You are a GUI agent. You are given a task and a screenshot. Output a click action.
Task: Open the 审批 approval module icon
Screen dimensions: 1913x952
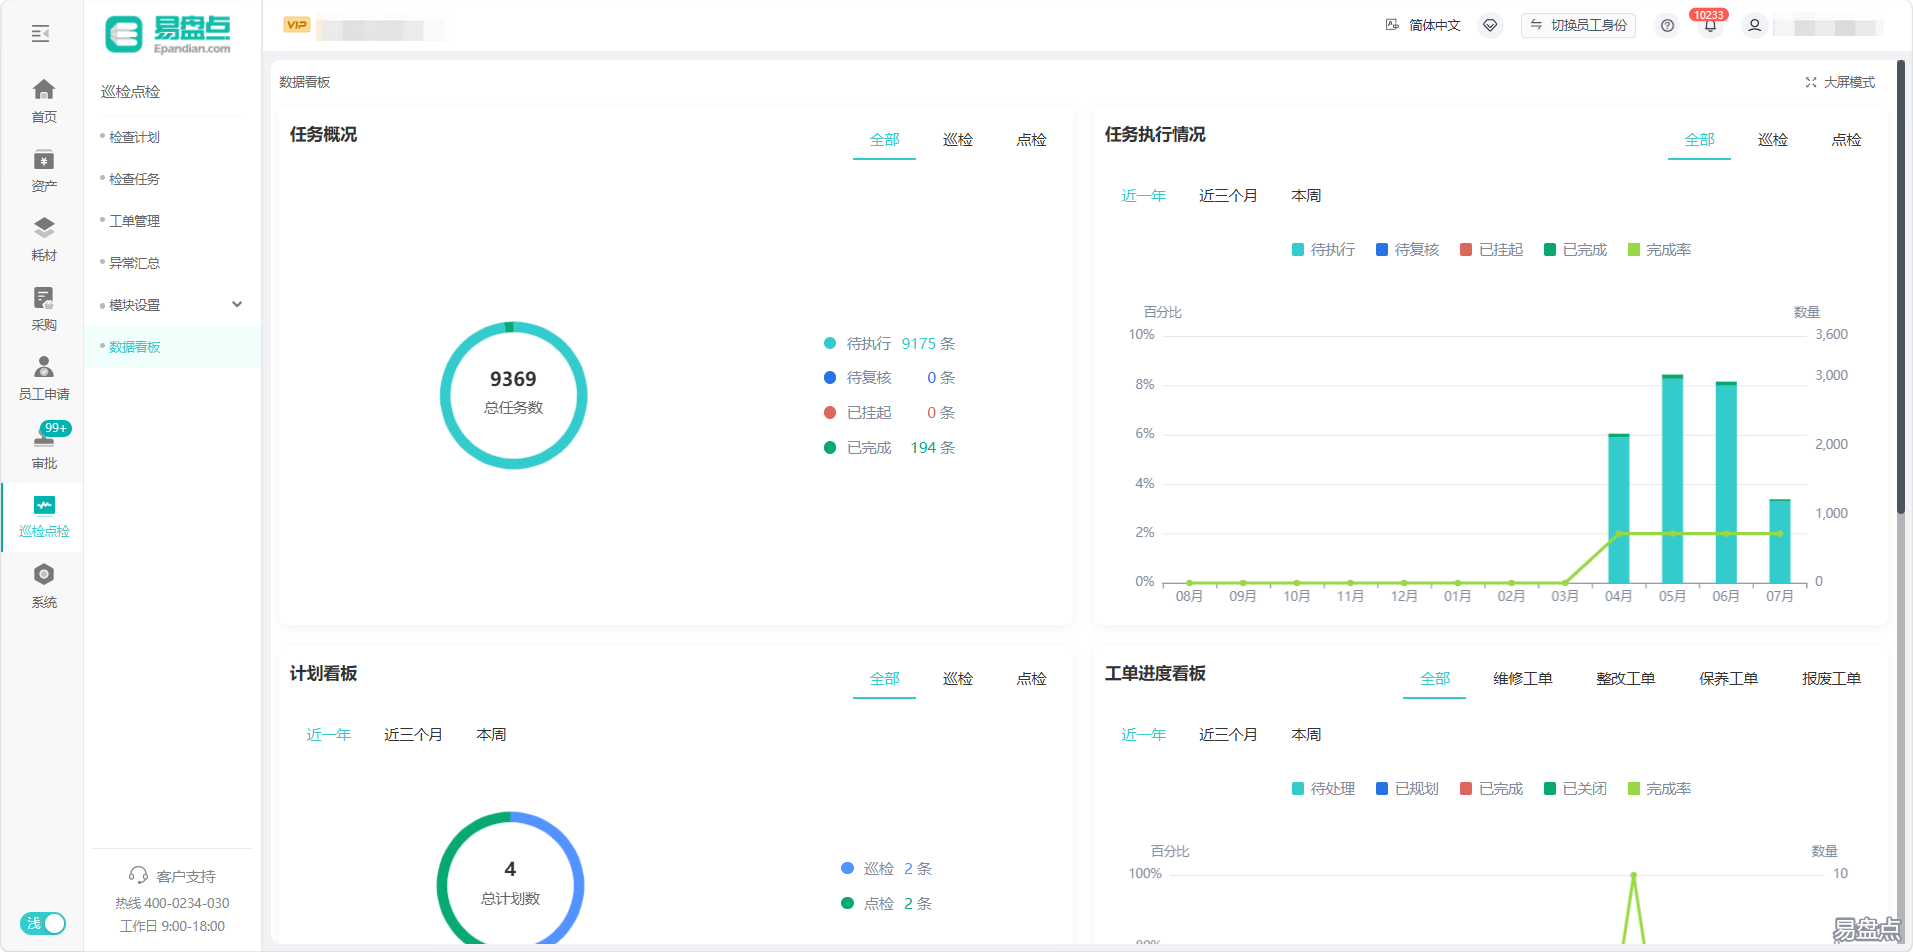point(44,437)
